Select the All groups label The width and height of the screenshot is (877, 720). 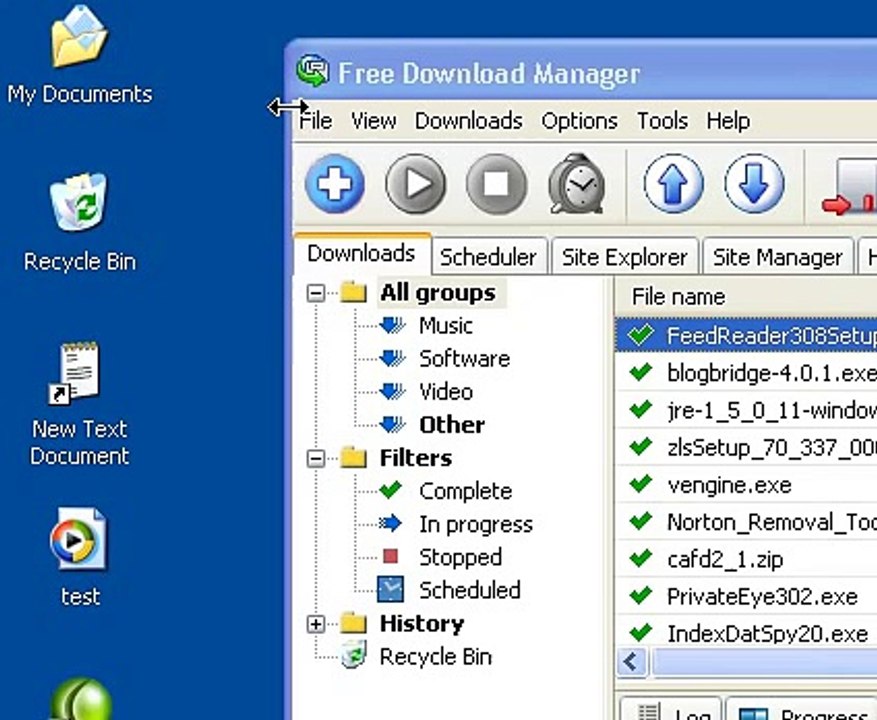(438, 293)
